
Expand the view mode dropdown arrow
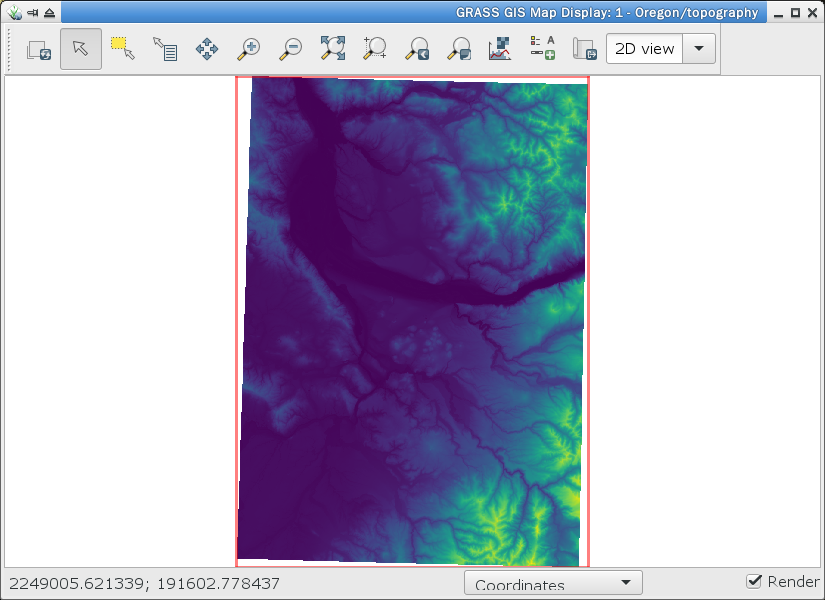[699, 49]
